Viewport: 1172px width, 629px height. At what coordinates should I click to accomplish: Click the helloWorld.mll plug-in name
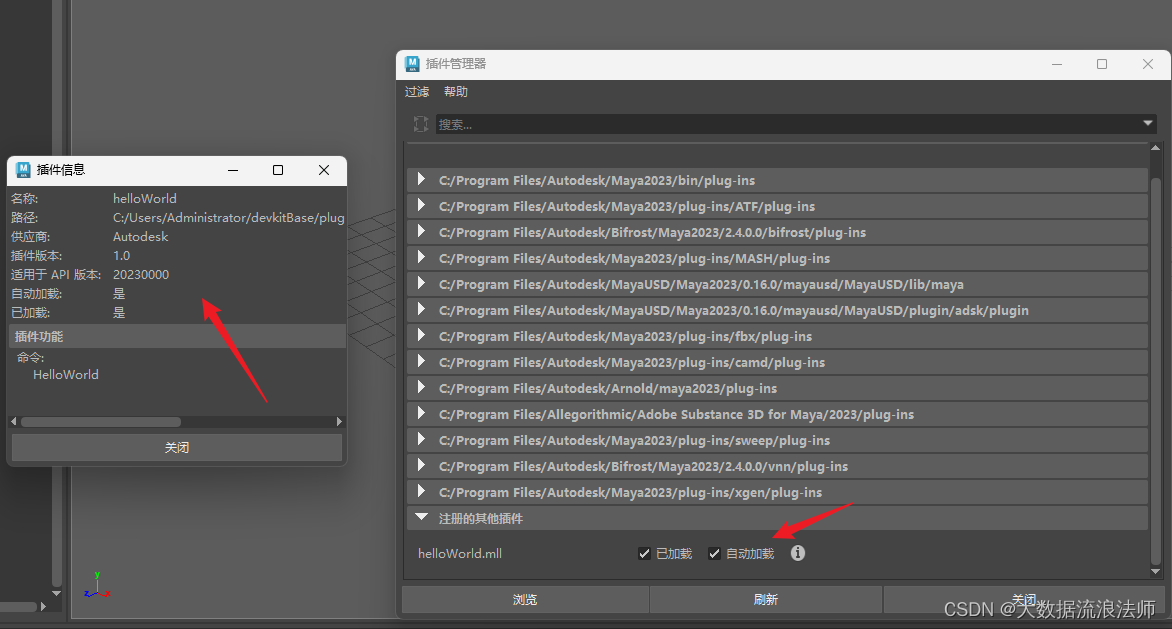tap(460, 554)
